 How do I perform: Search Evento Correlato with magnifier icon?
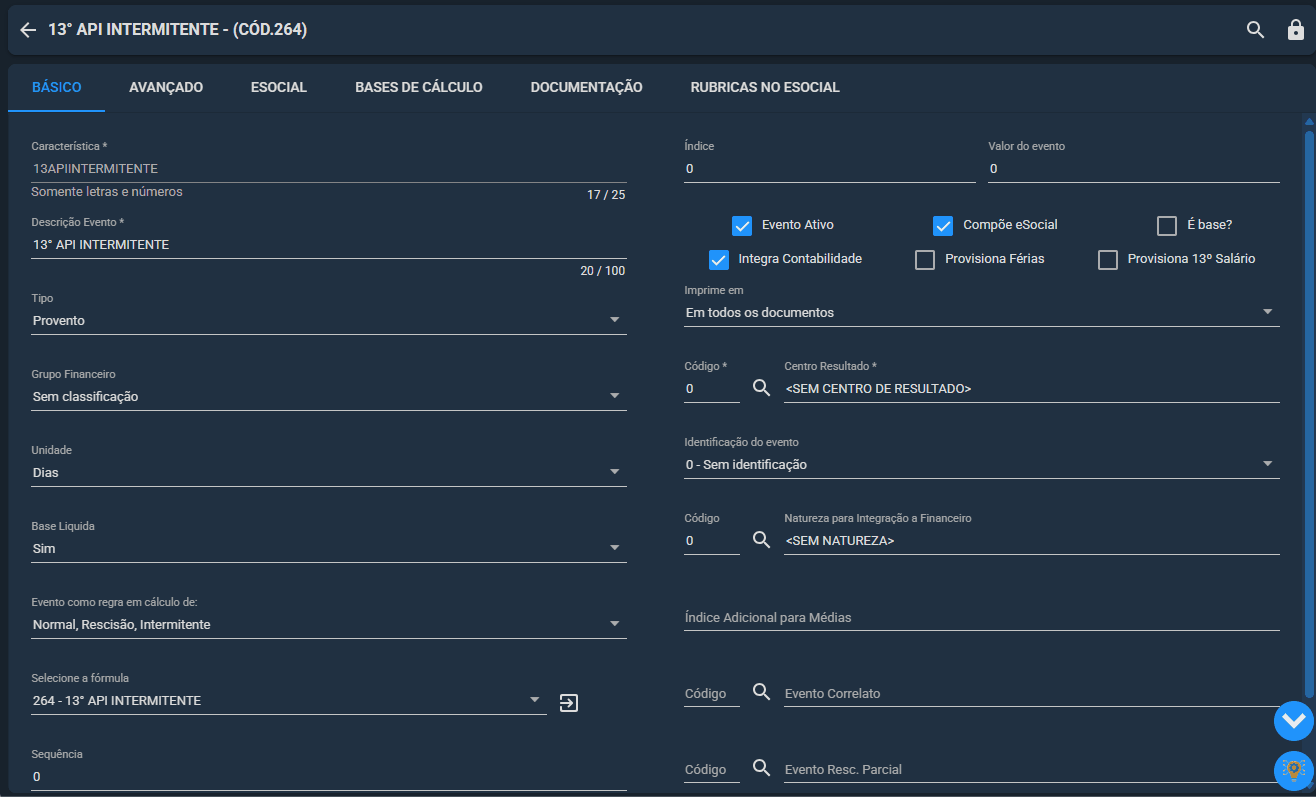(x=761, y=692)
